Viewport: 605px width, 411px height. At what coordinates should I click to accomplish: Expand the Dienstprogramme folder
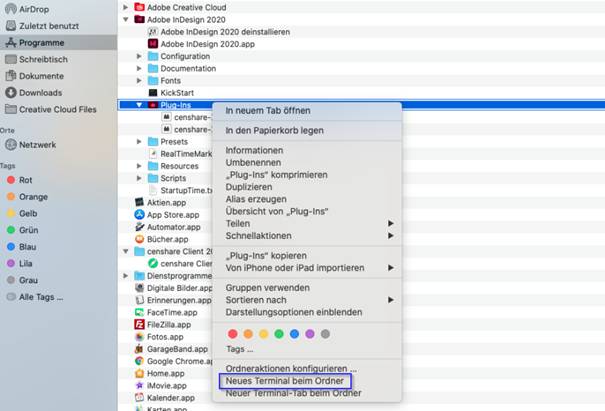[125, 276]
